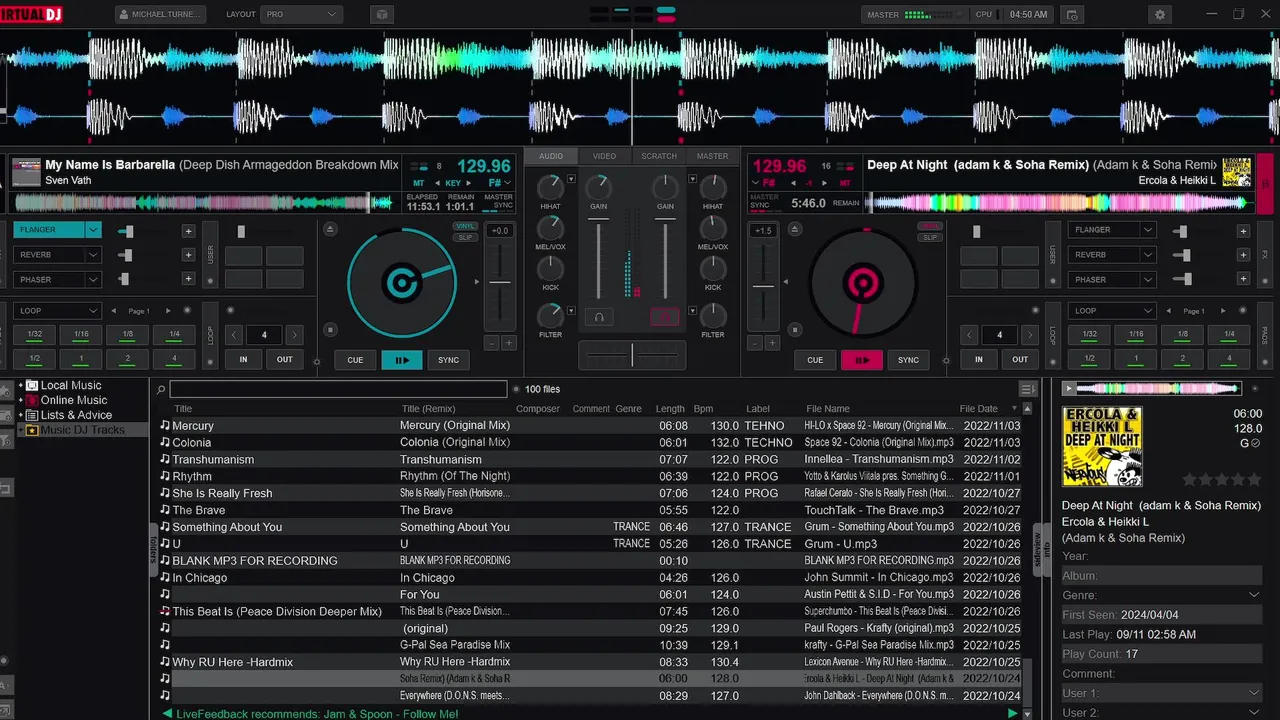Switch to MASTER mixer tab
This screenshot has height=720, width=1280.
(x=712, y=156)
